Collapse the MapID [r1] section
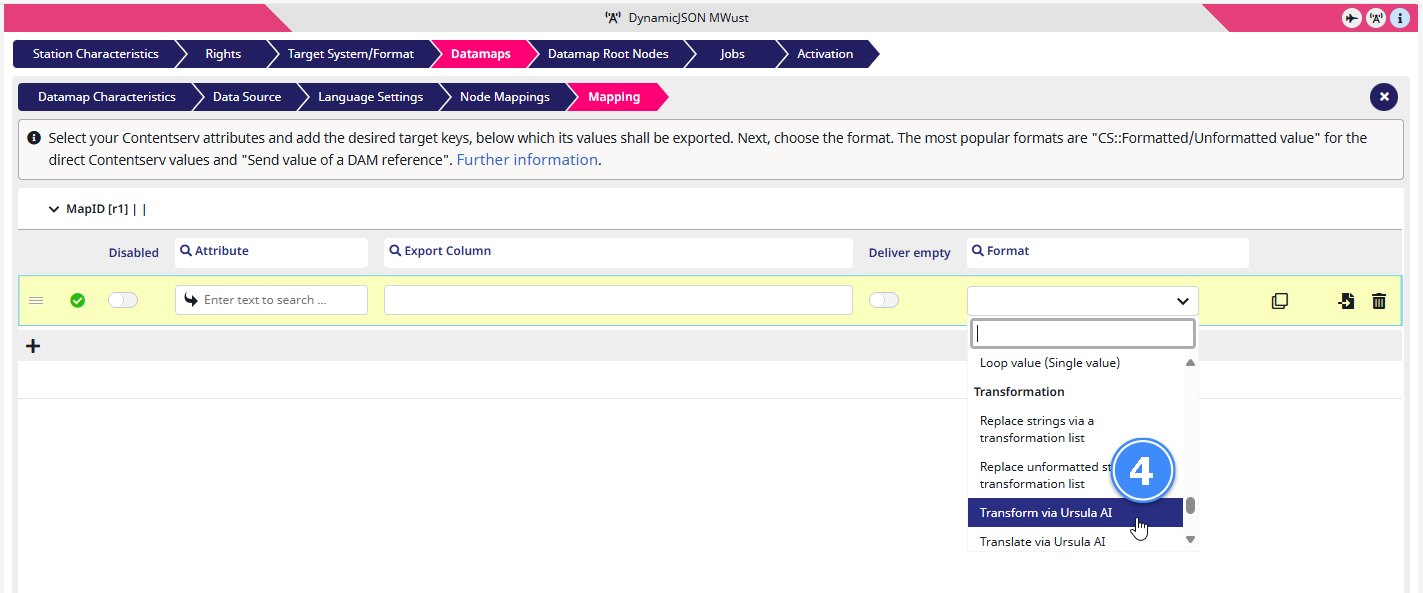Viewport: 1423px width, 593px height. [54, 210]
